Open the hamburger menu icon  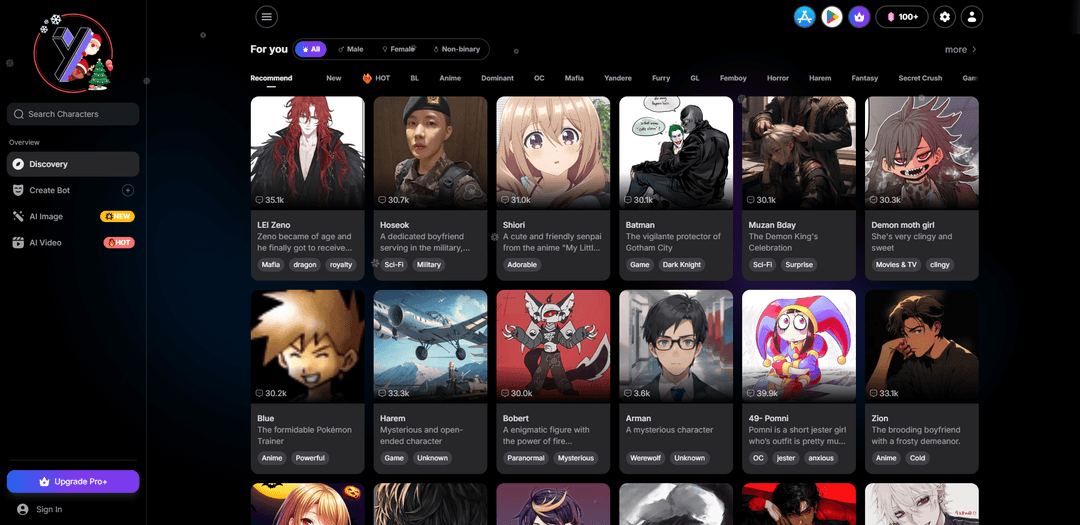[266, 17]
